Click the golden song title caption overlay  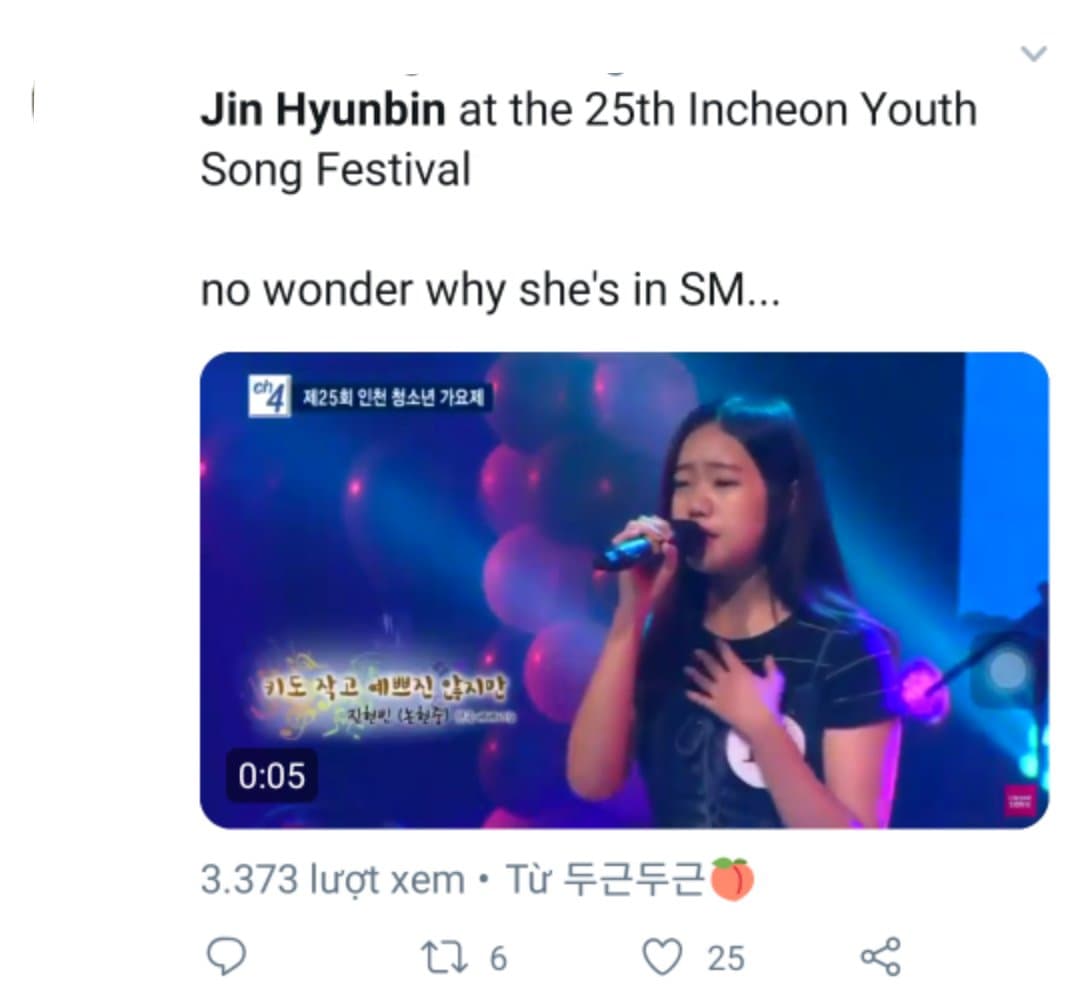[386, 694]
